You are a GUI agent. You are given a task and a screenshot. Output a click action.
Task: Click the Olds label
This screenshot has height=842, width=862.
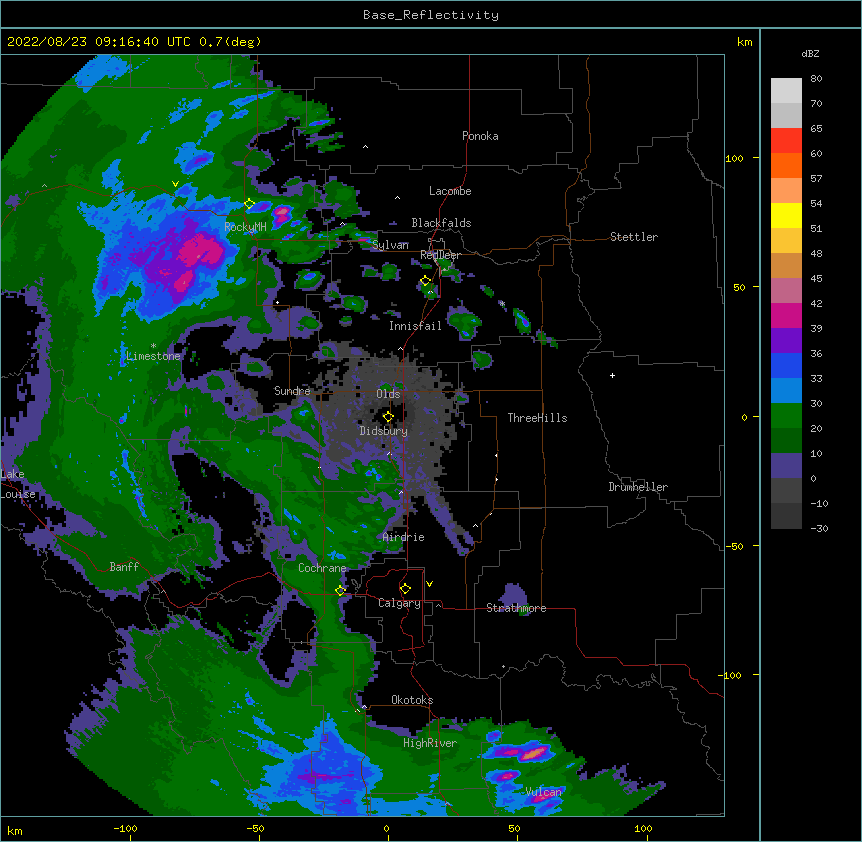coord(388,394)
